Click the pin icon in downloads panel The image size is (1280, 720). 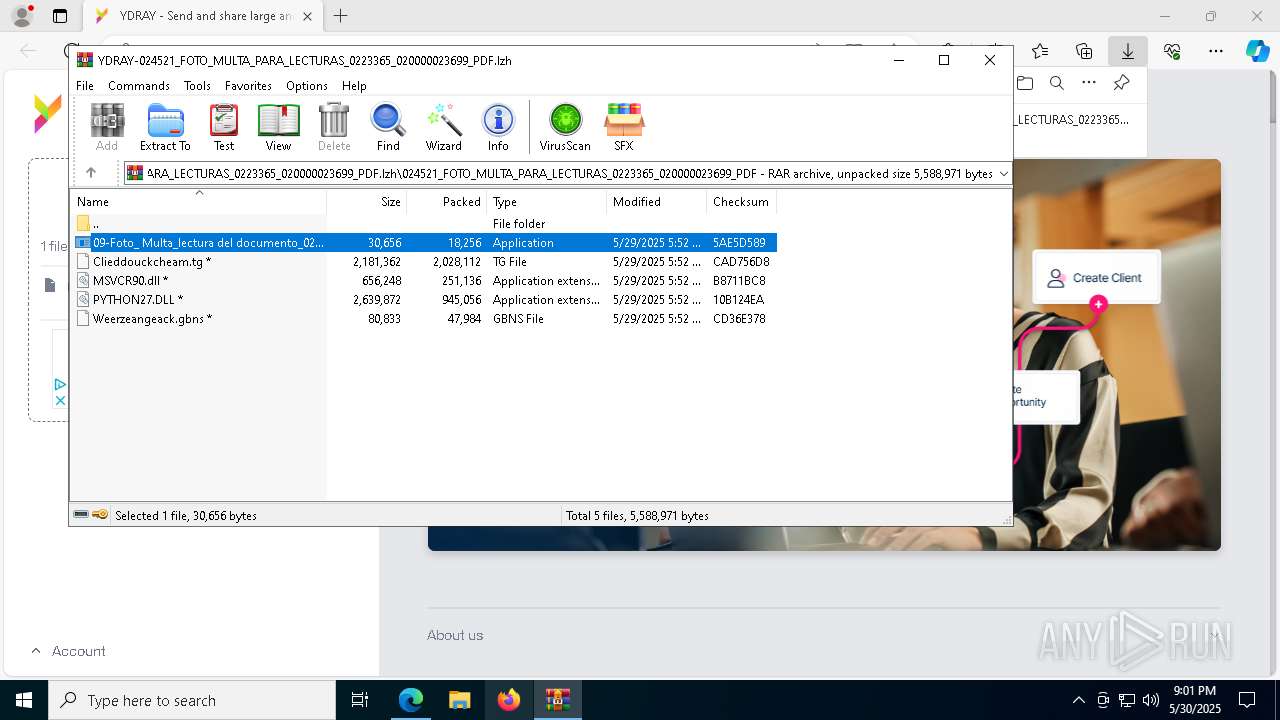(x=1121, y=83)
